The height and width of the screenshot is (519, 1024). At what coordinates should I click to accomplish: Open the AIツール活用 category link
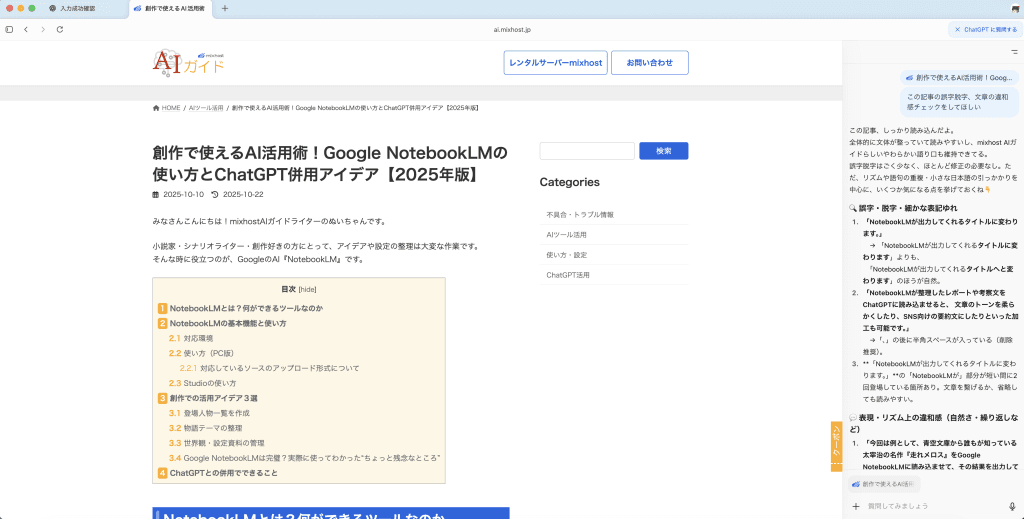pyautogui.click(x=566, y=234)
